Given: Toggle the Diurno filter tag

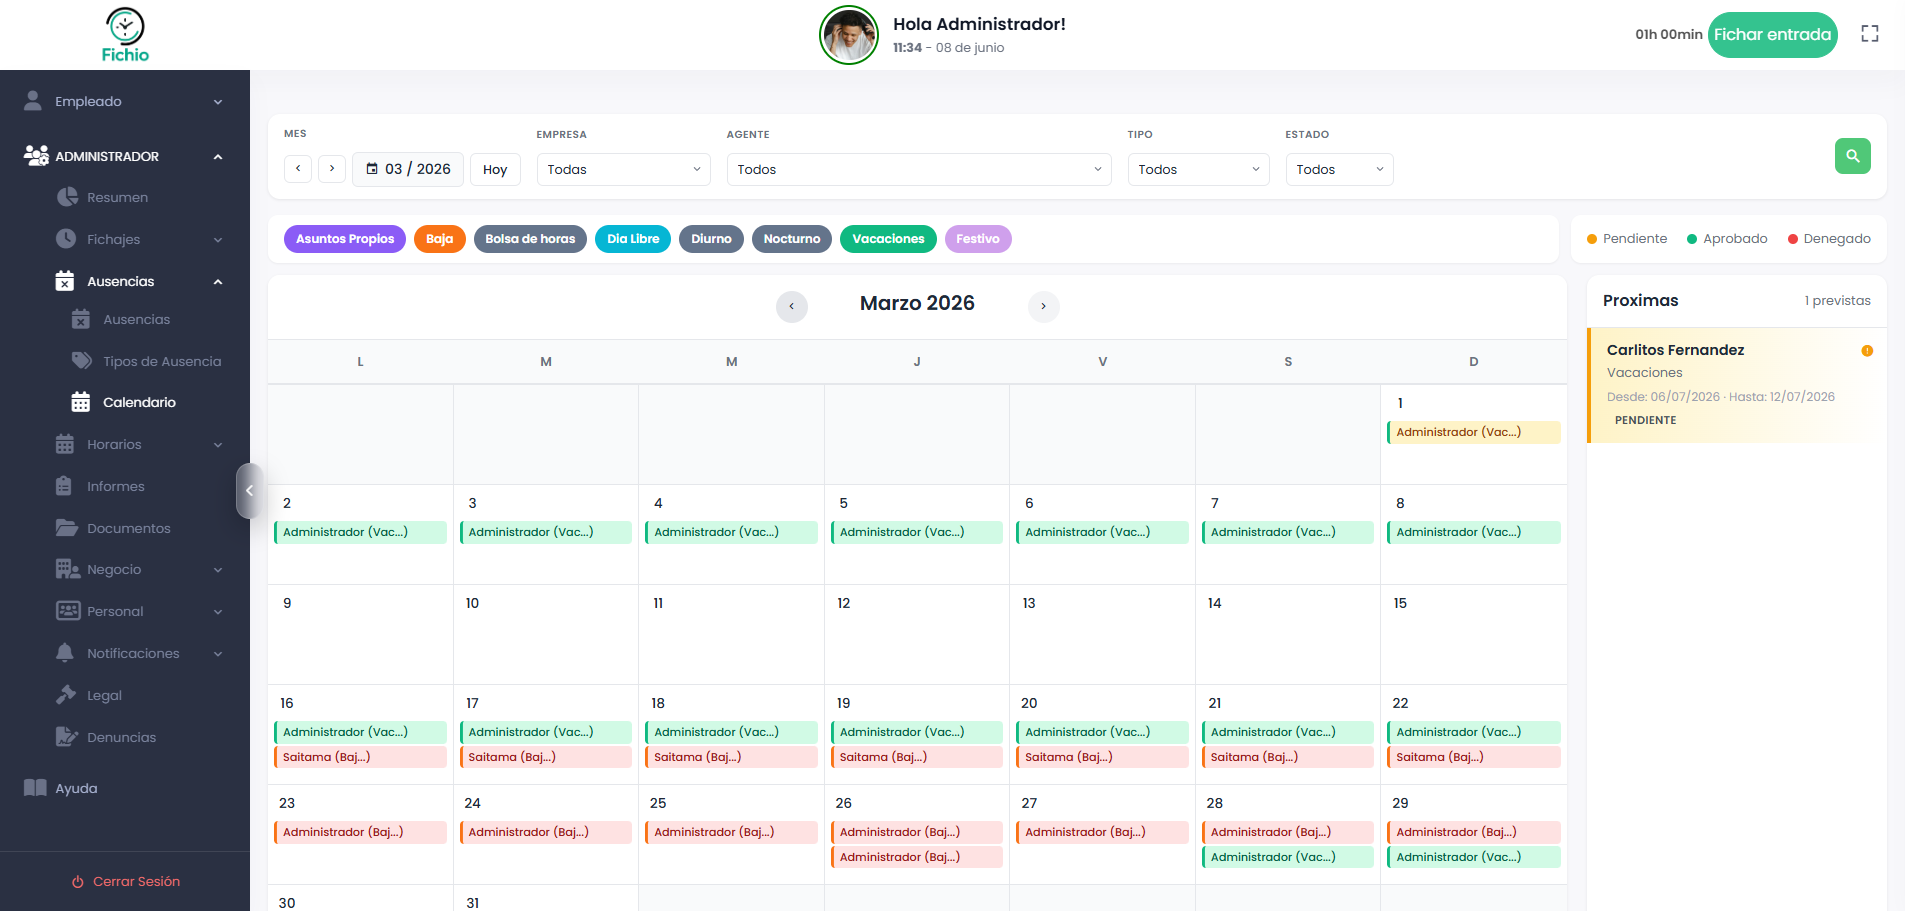Looking at the screenshot, I should point(711,239).
